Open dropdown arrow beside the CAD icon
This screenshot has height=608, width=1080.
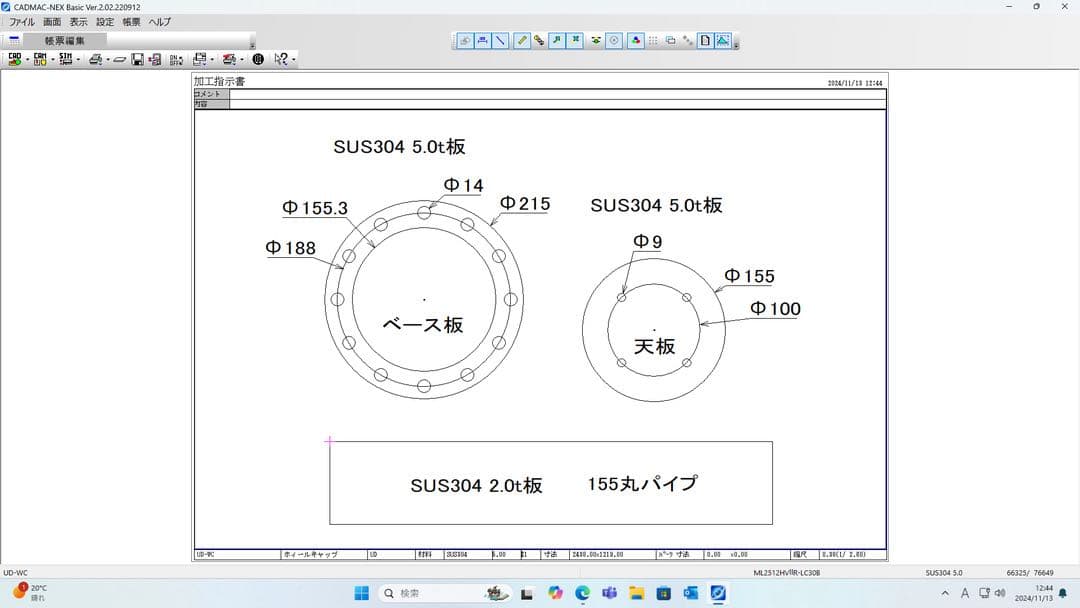click(26, 60)
